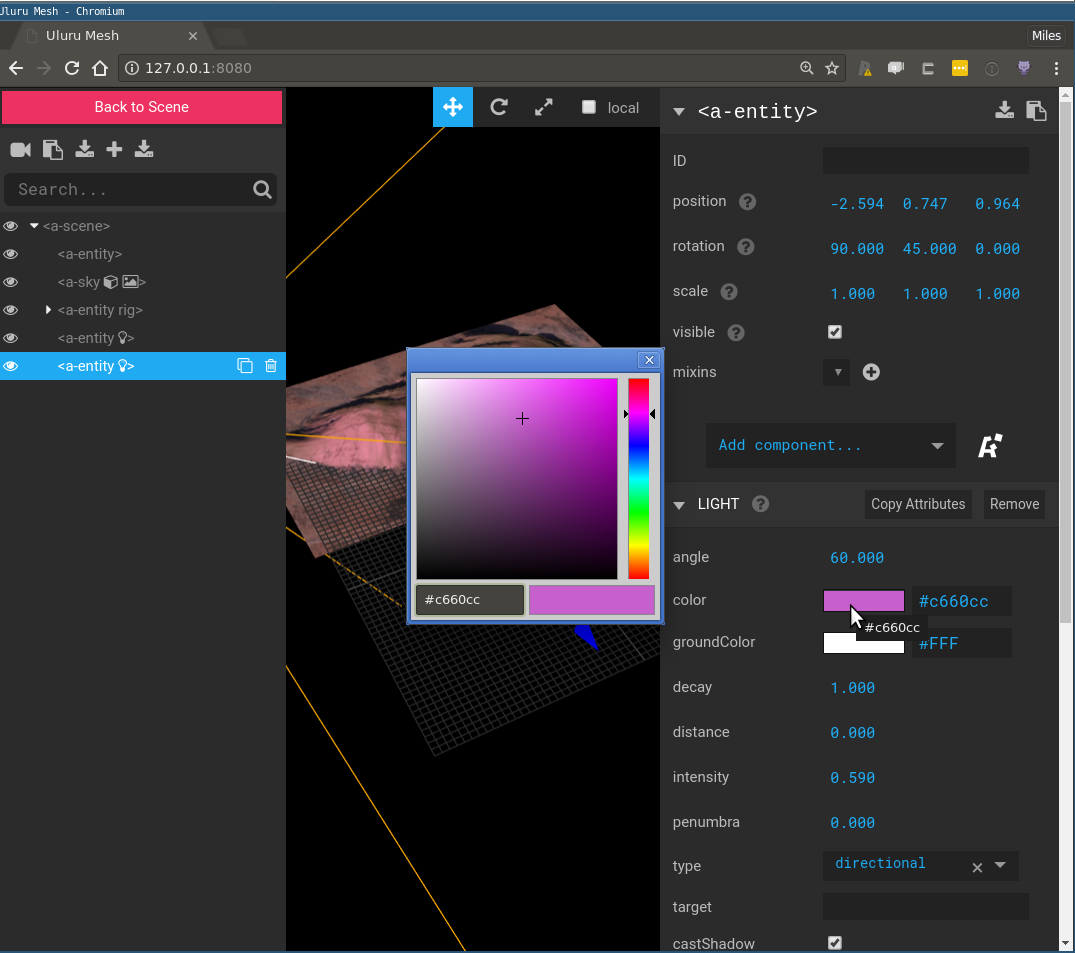Select the rotate gizmo tool
This screenshot has height=953, width=1075.
(x=498, y=107)
